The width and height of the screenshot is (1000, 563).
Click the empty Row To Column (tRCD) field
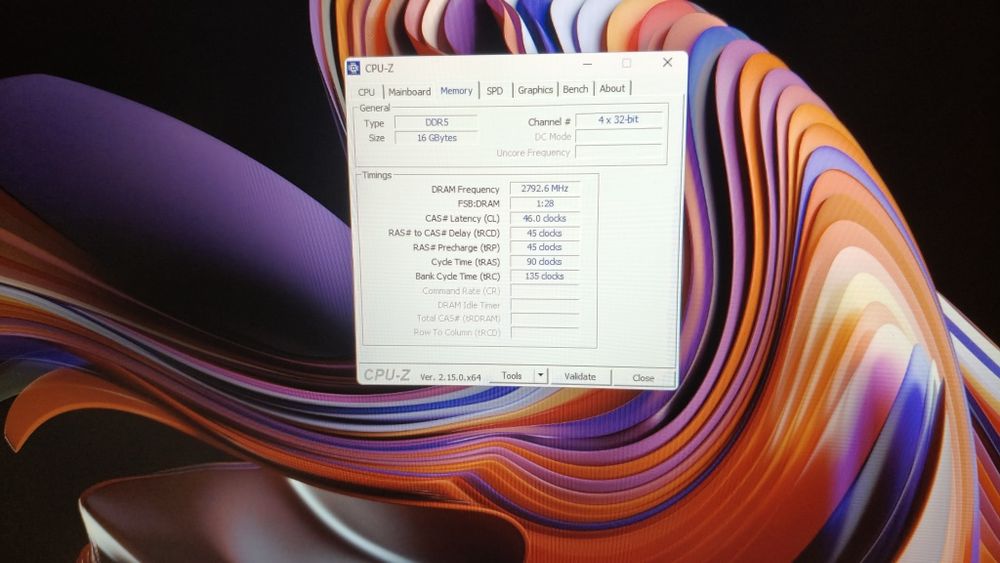pos(544,333)
